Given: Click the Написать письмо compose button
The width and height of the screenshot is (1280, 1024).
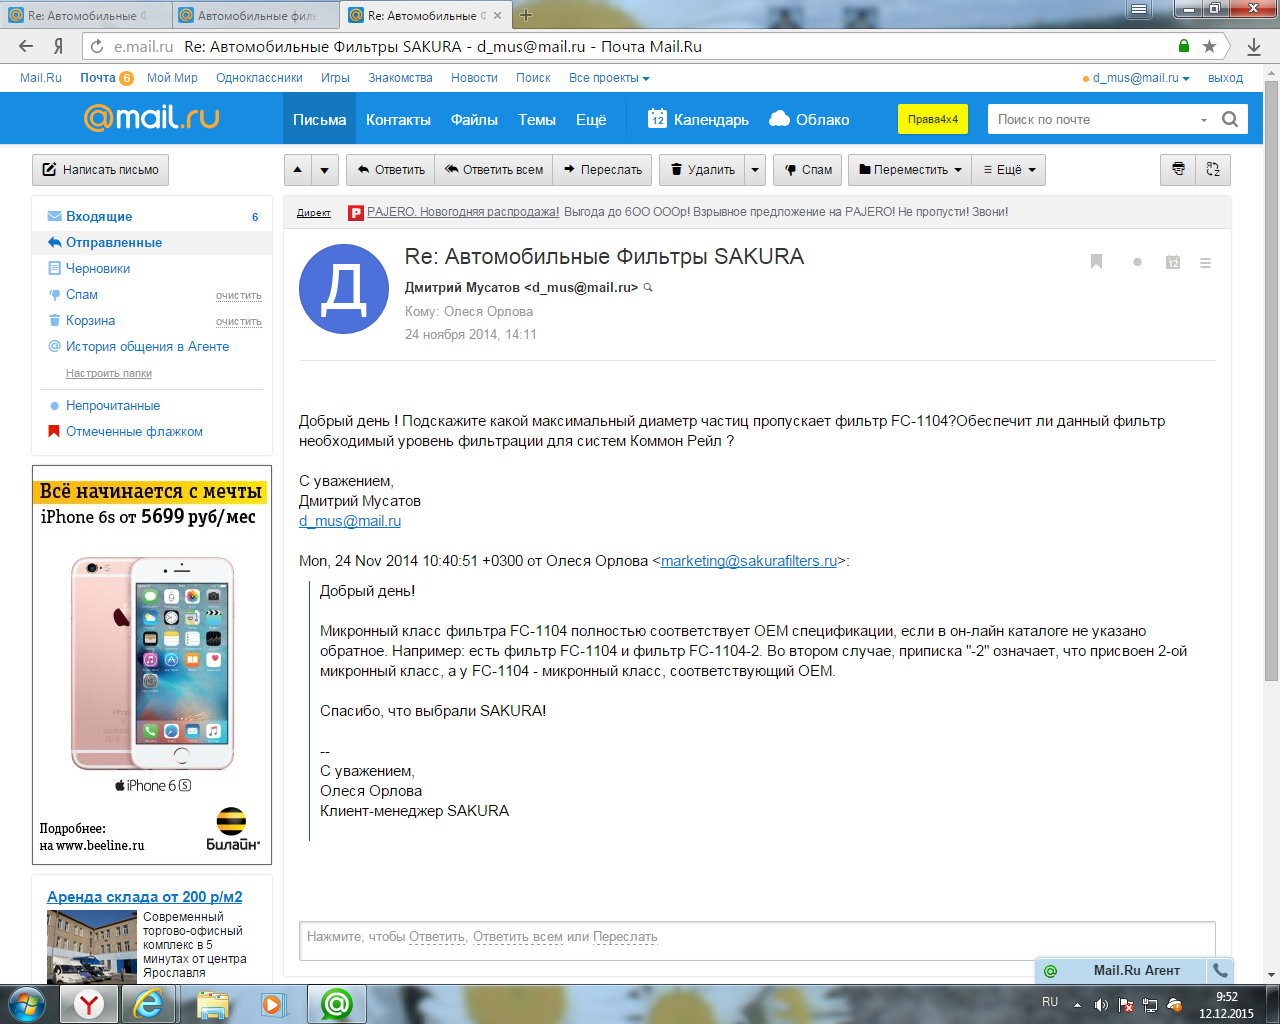Looking at the screenshot, I should 100,170.
